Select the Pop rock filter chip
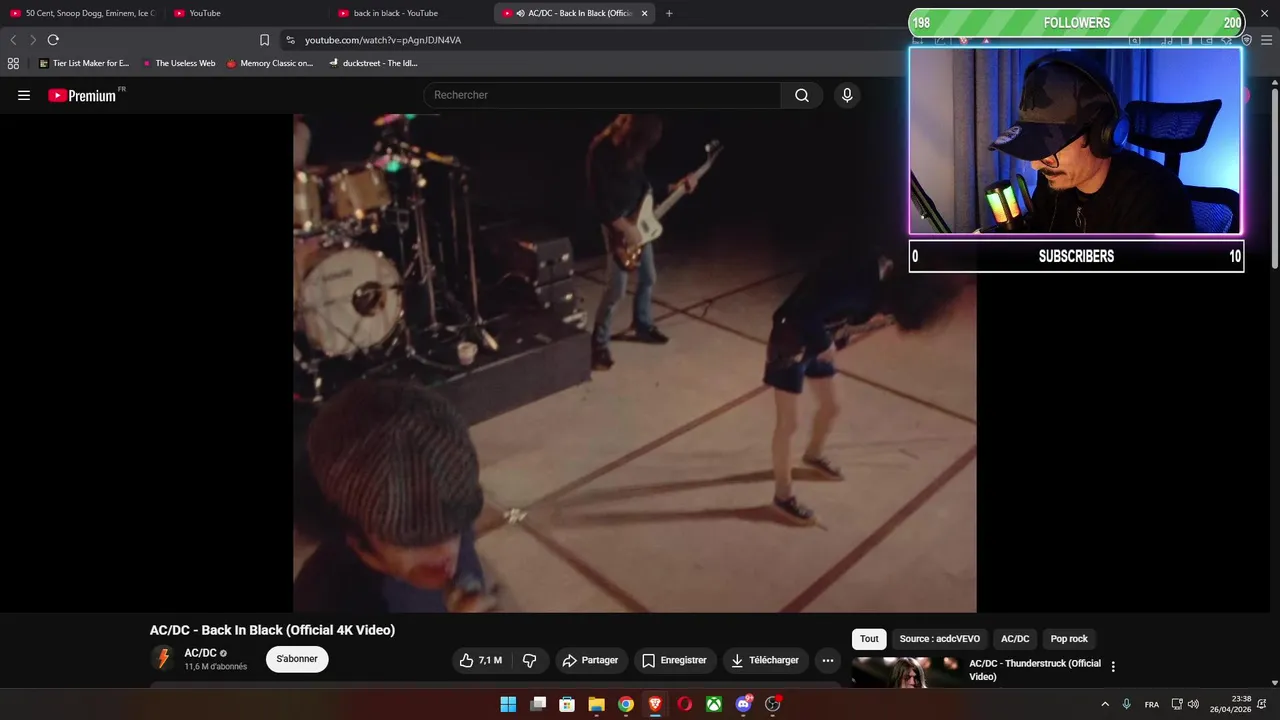1280x720 pixels. point(1069,639)
